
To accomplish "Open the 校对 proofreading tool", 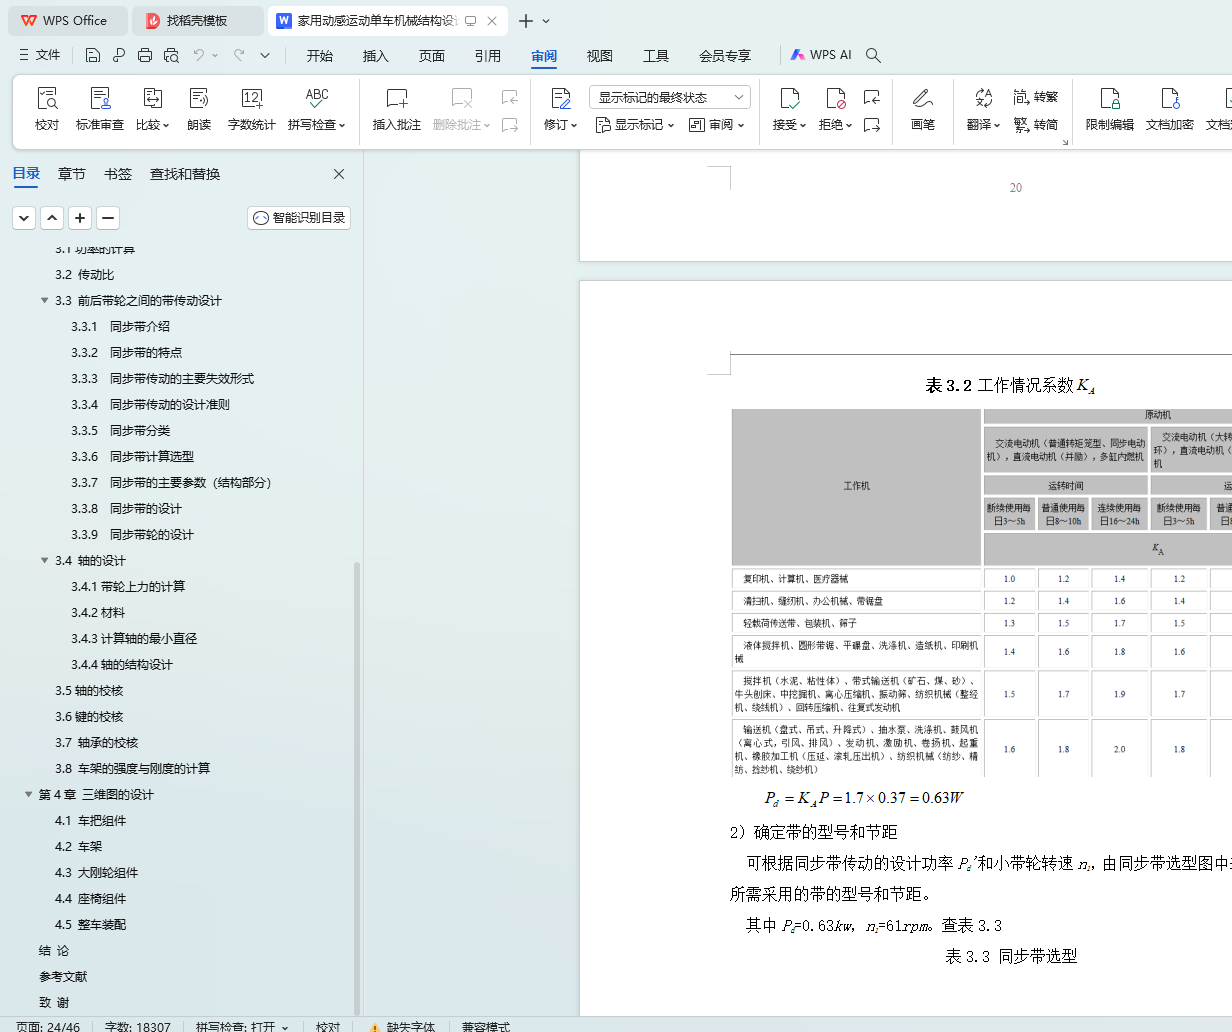I will coord(47,109).
